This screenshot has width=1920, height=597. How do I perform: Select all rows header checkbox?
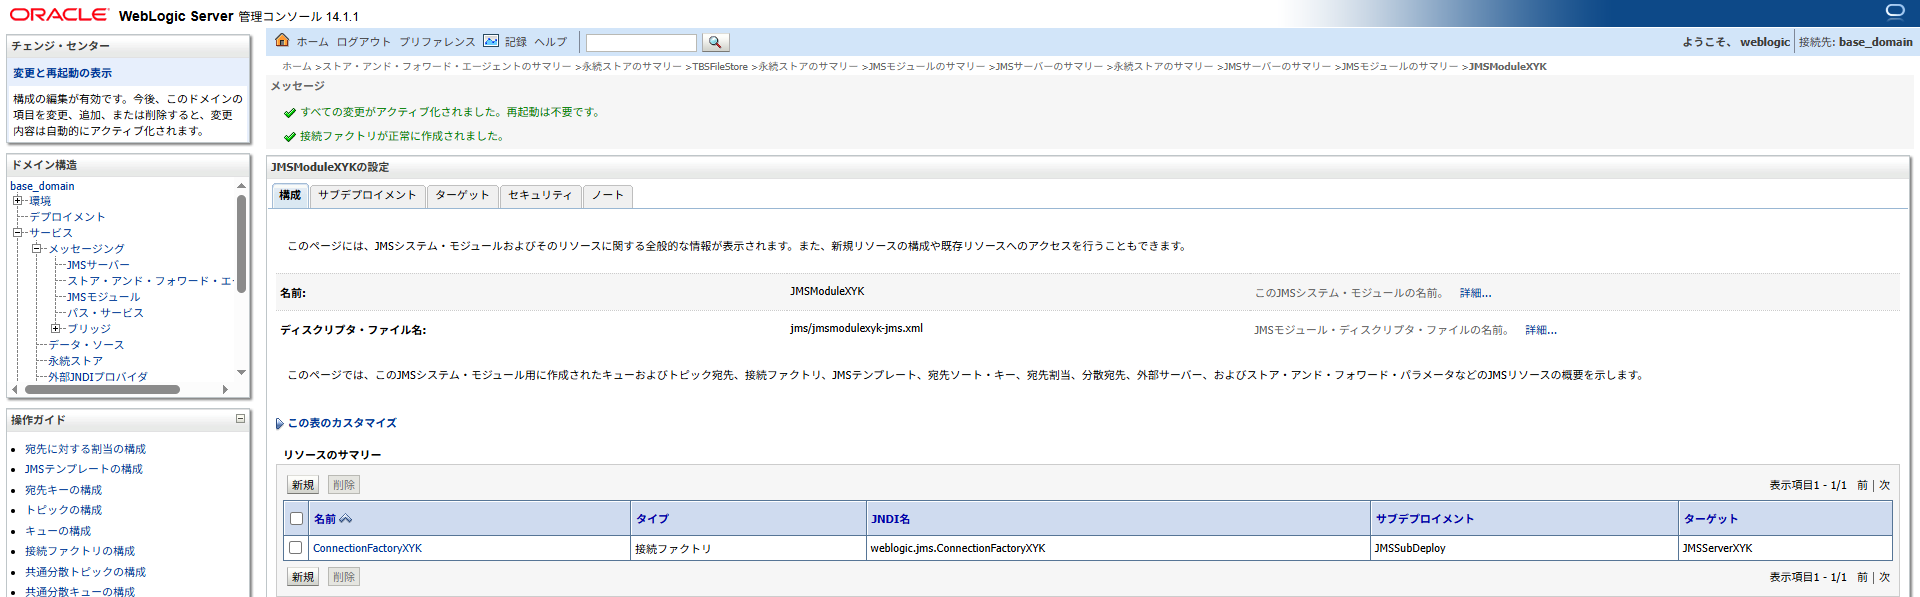[x=296, y=518]
